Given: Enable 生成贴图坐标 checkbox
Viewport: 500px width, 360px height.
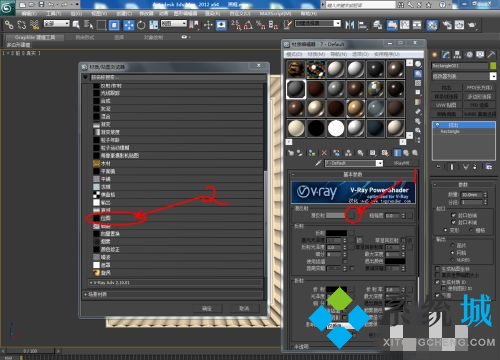Looking at the screenshot, I should click(x=438, y=269).
